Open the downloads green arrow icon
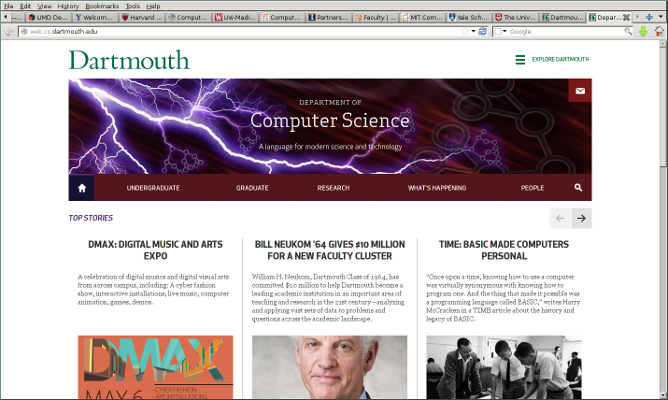This screenshot has height=400, width=668. click(643, 31)
